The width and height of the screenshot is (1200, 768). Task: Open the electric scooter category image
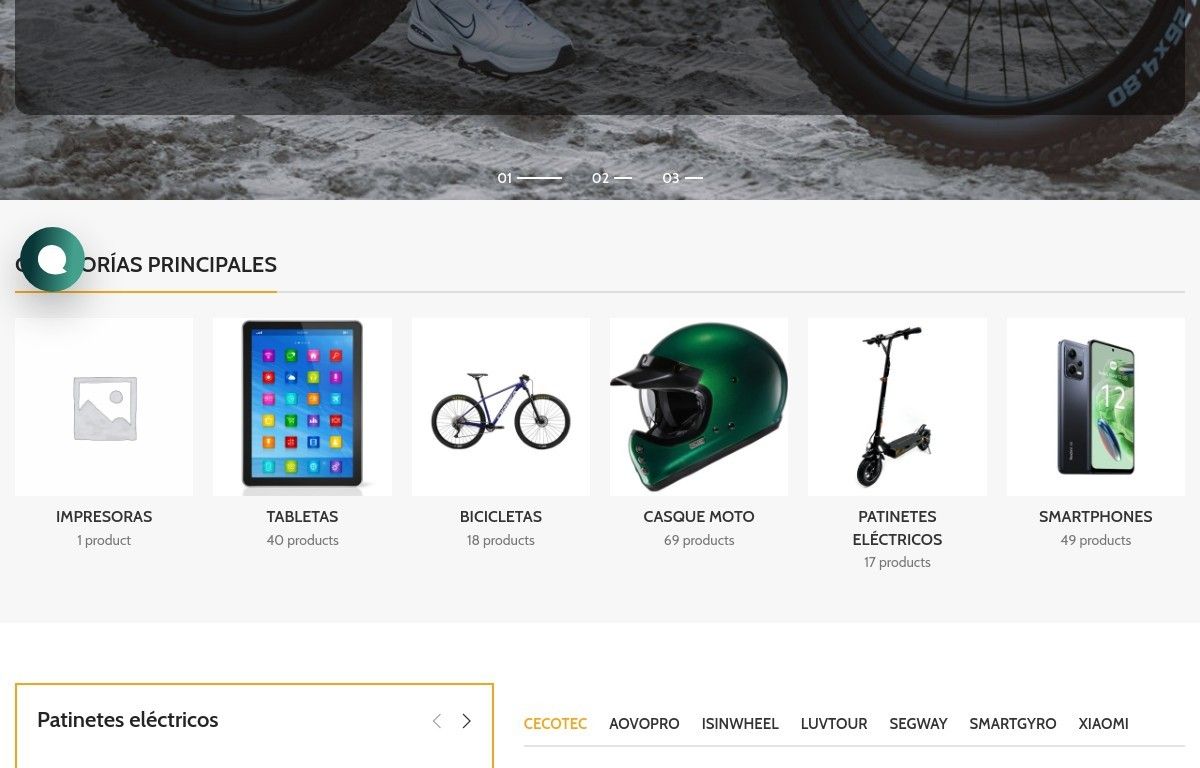897,407
